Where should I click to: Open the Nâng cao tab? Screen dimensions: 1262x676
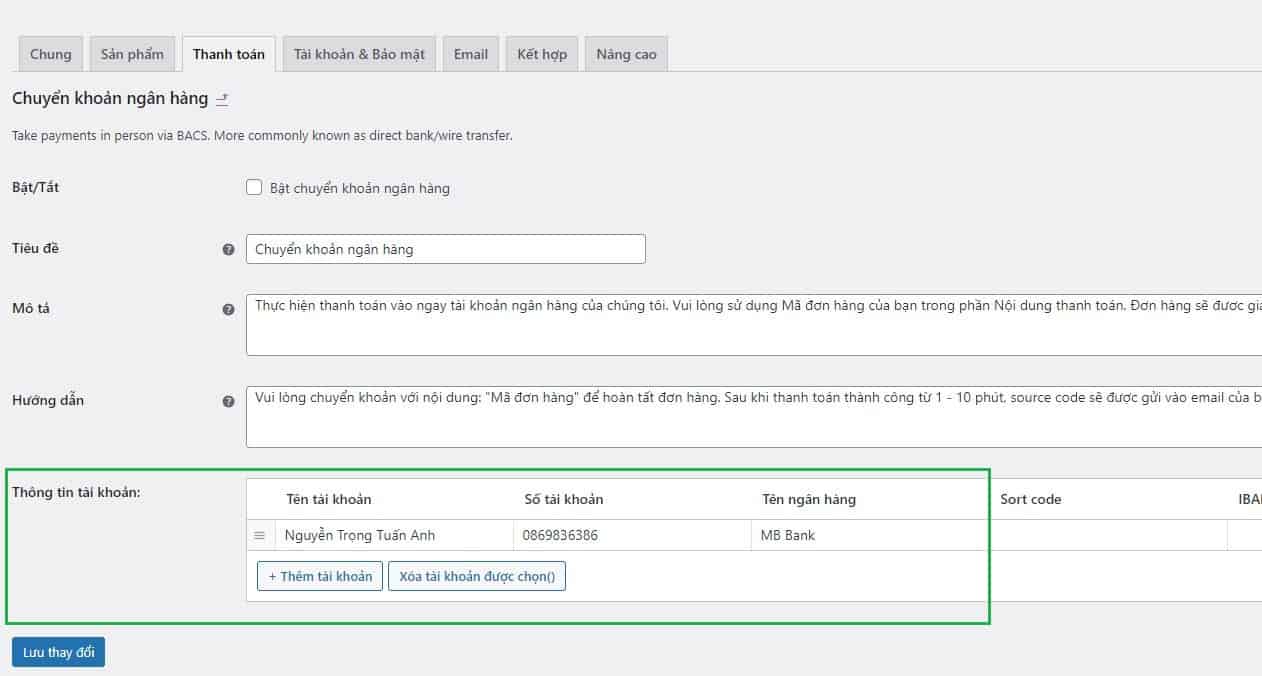[626, 54]
